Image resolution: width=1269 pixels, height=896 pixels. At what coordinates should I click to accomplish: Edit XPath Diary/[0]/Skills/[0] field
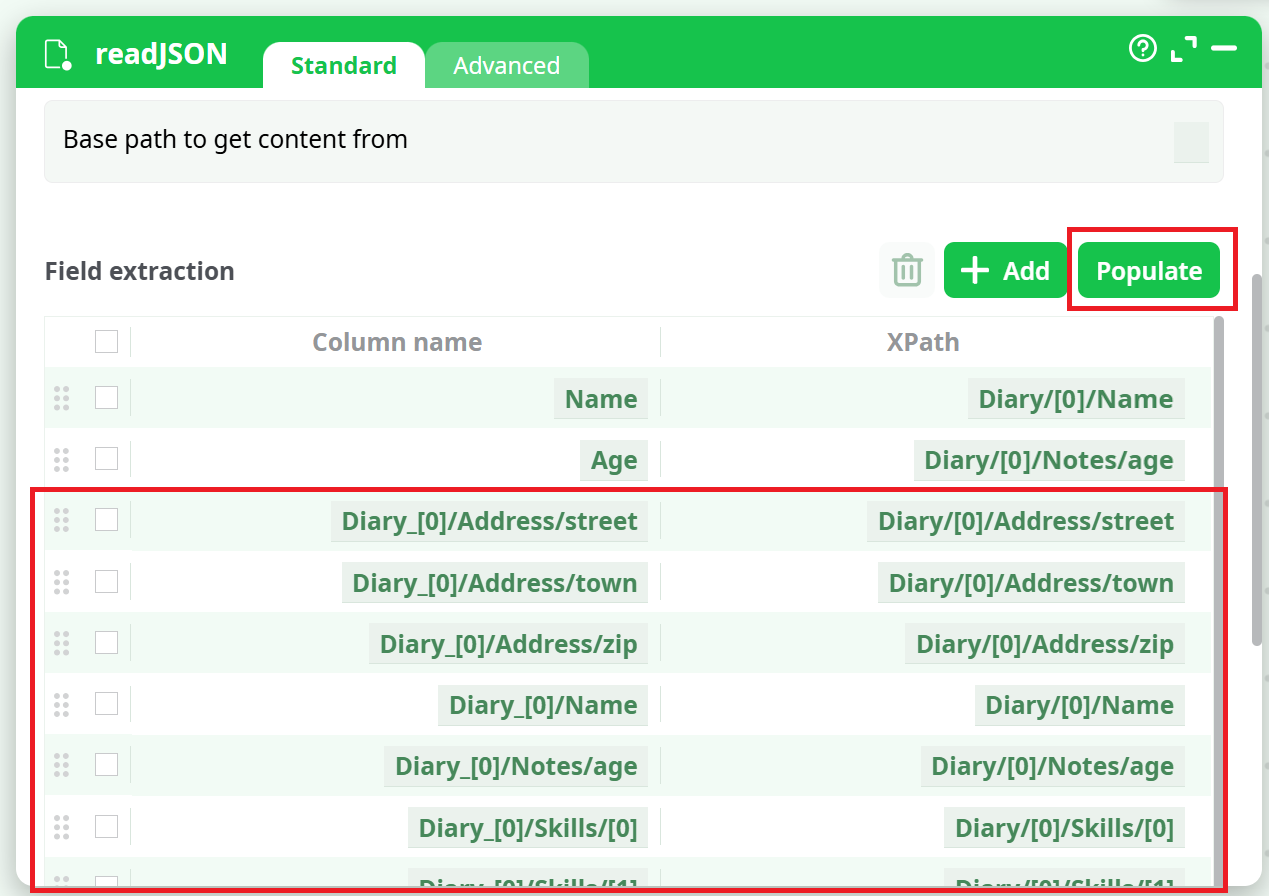(1064, 828)
